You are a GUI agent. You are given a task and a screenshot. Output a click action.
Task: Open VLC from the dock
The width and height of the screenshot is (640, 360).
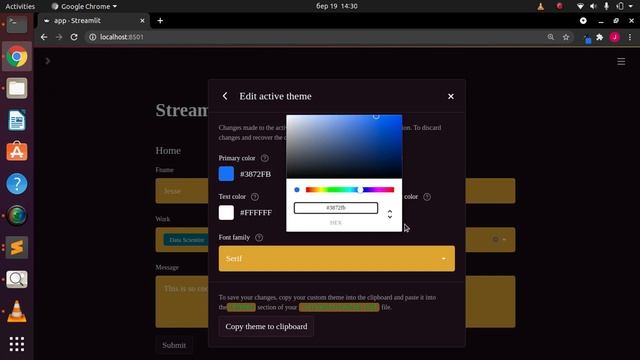17,311
